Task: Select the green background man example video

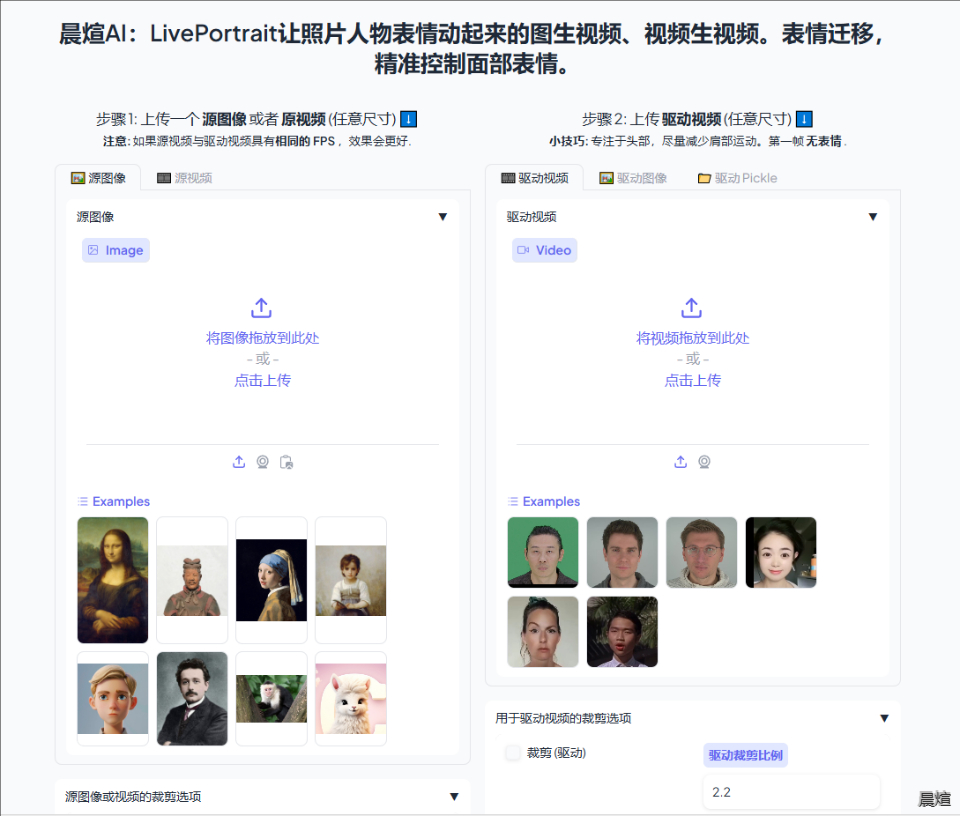Action: [542, 552]
